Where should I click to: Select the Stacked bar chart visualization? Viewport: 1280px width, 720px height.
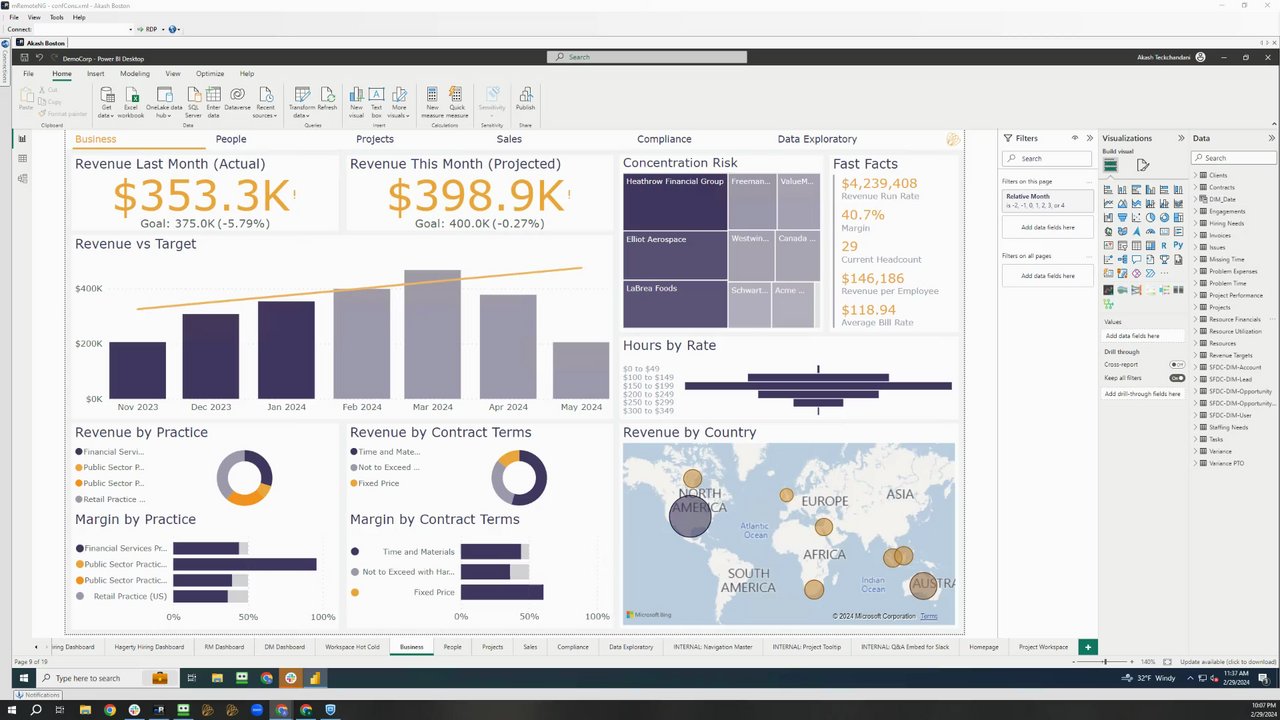[x=1109, y=189]
